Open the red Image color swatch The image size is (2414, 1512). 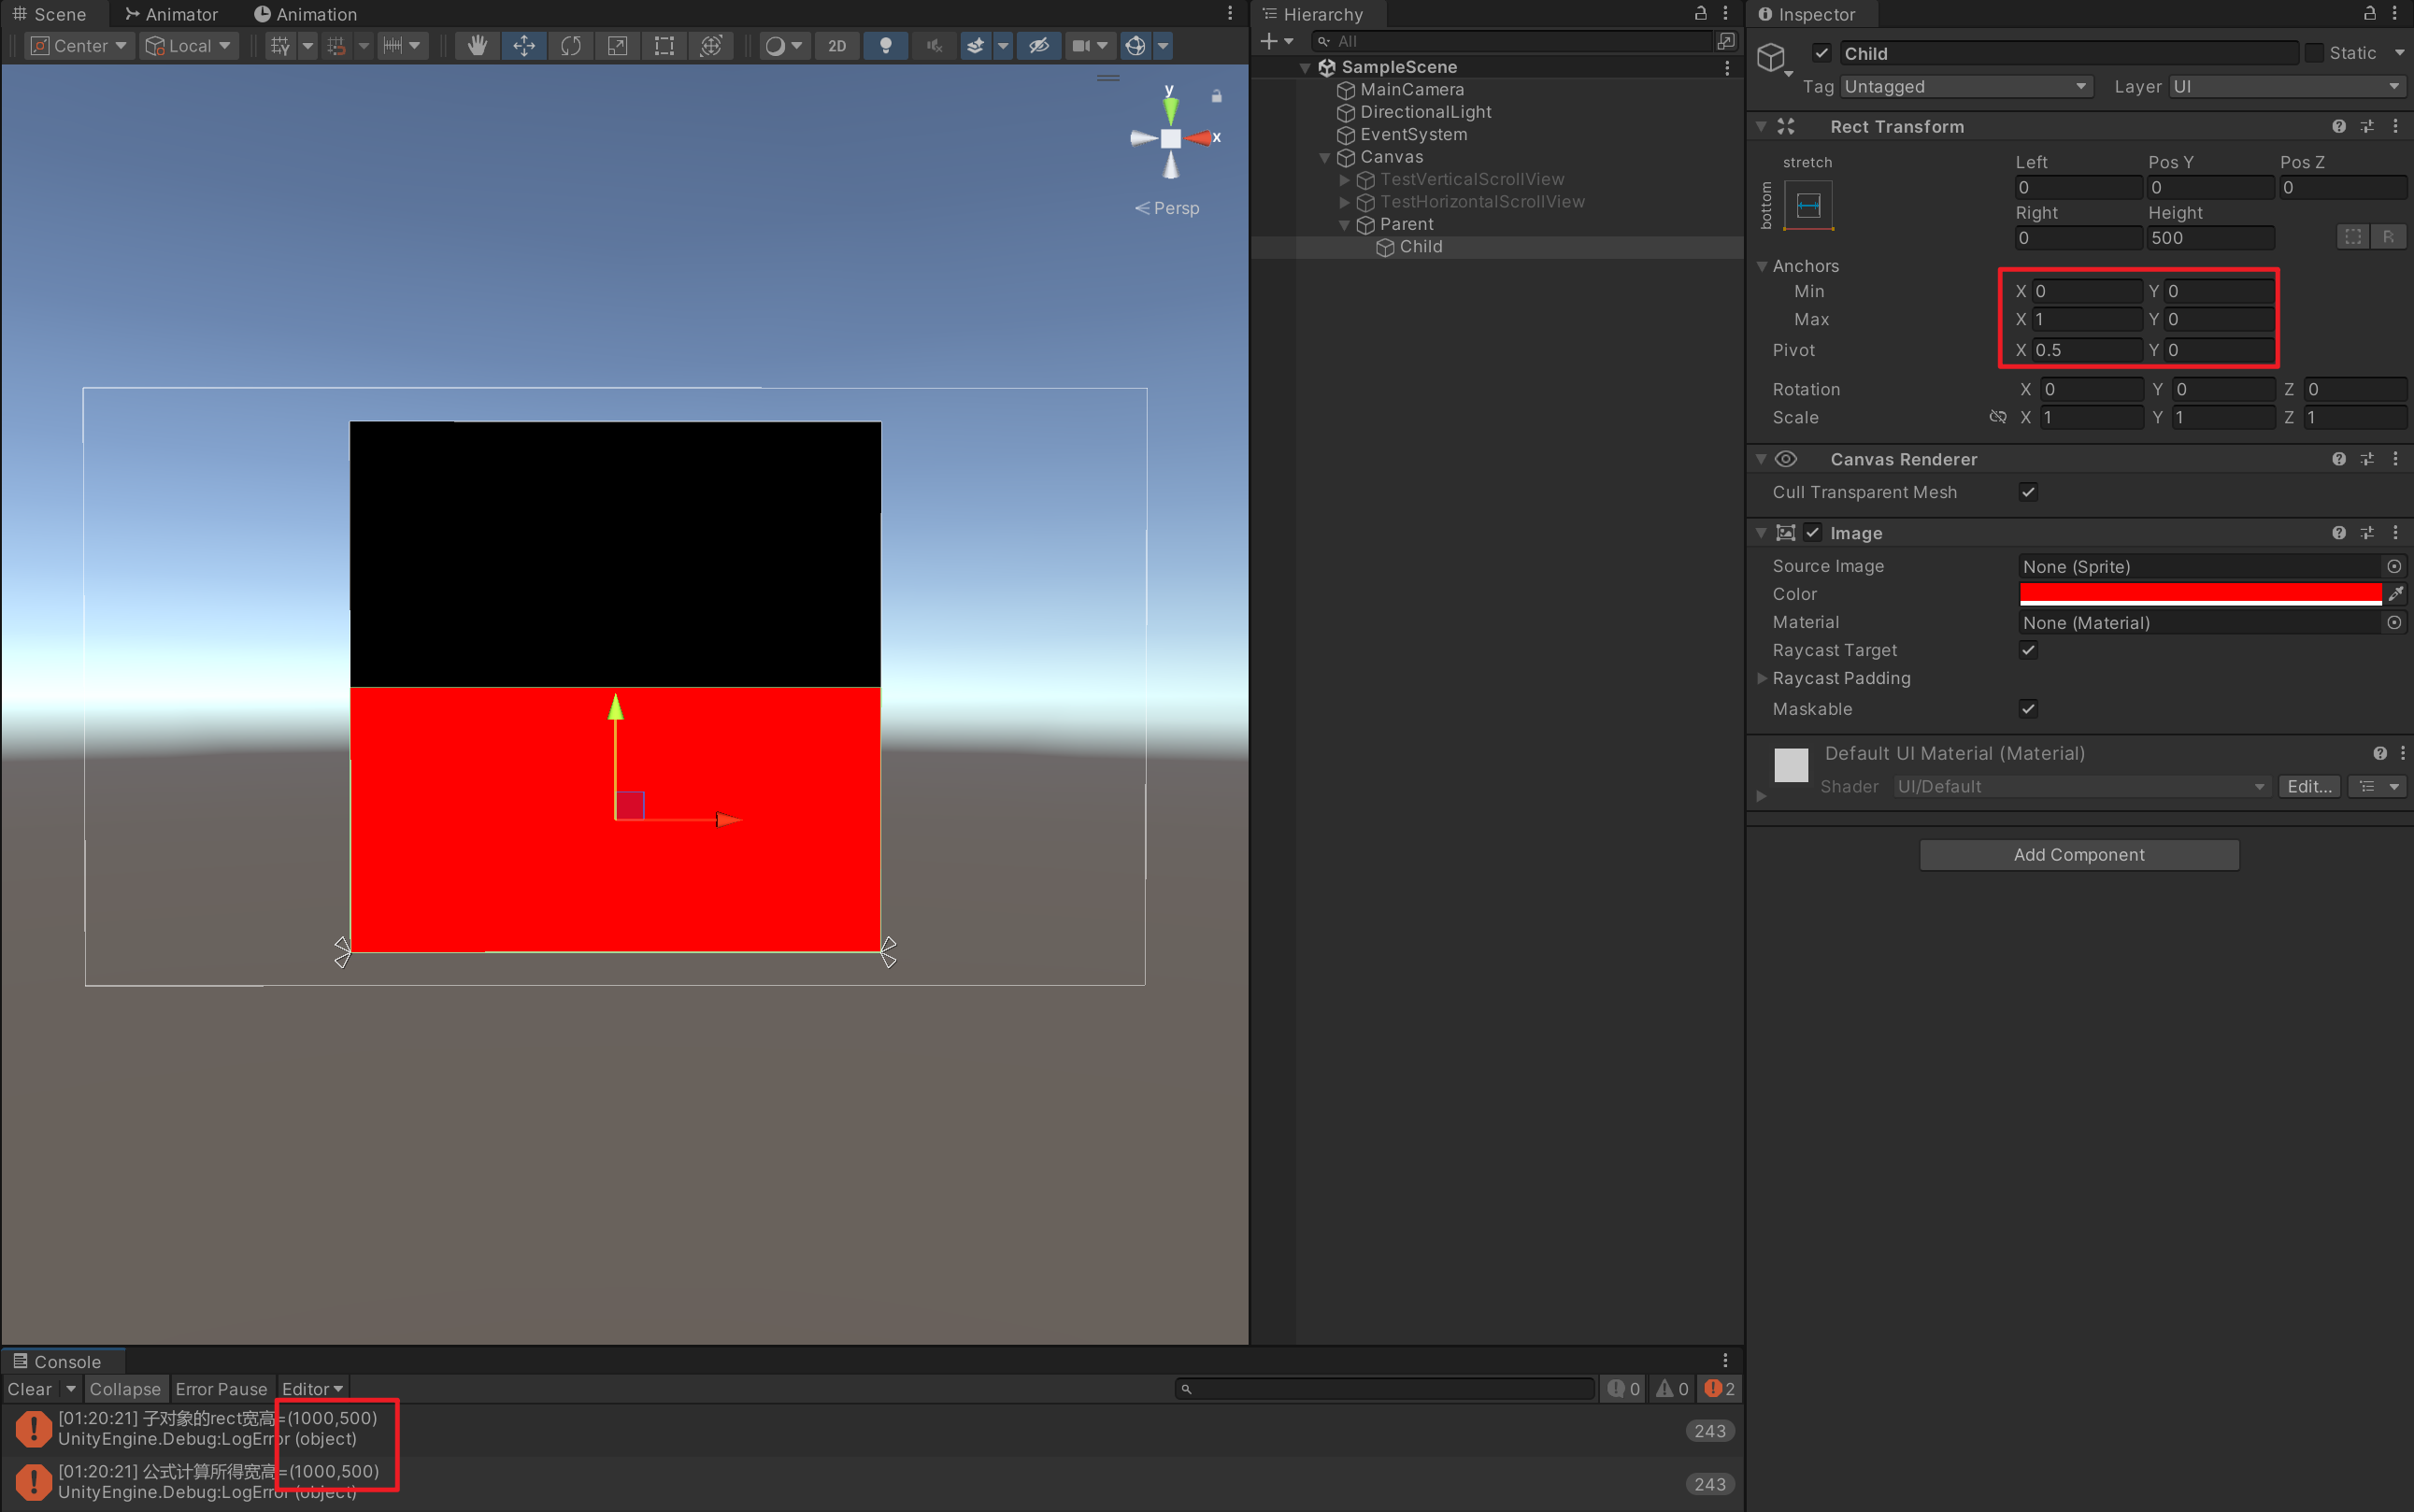(x=2199, y=594)
